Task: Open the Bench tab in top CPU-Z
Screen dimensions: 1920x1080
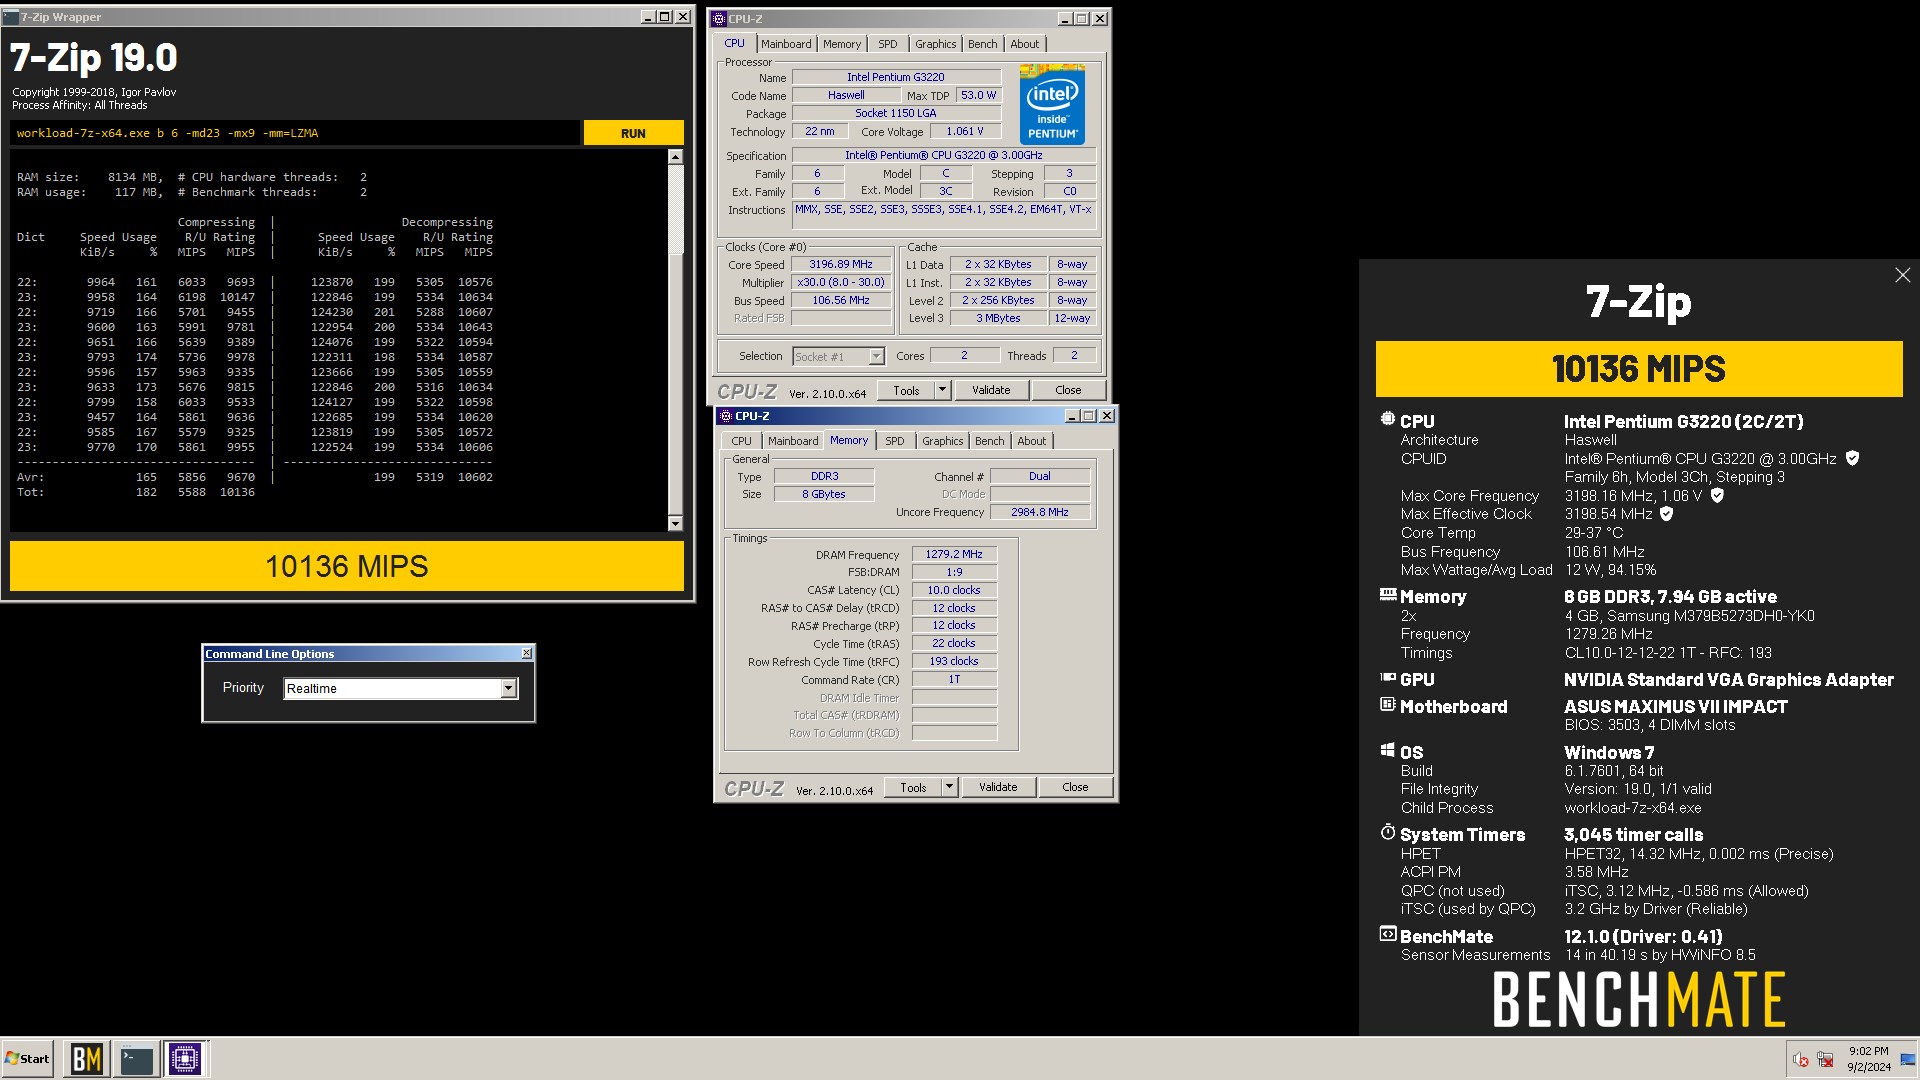Action: click(983, 44)
